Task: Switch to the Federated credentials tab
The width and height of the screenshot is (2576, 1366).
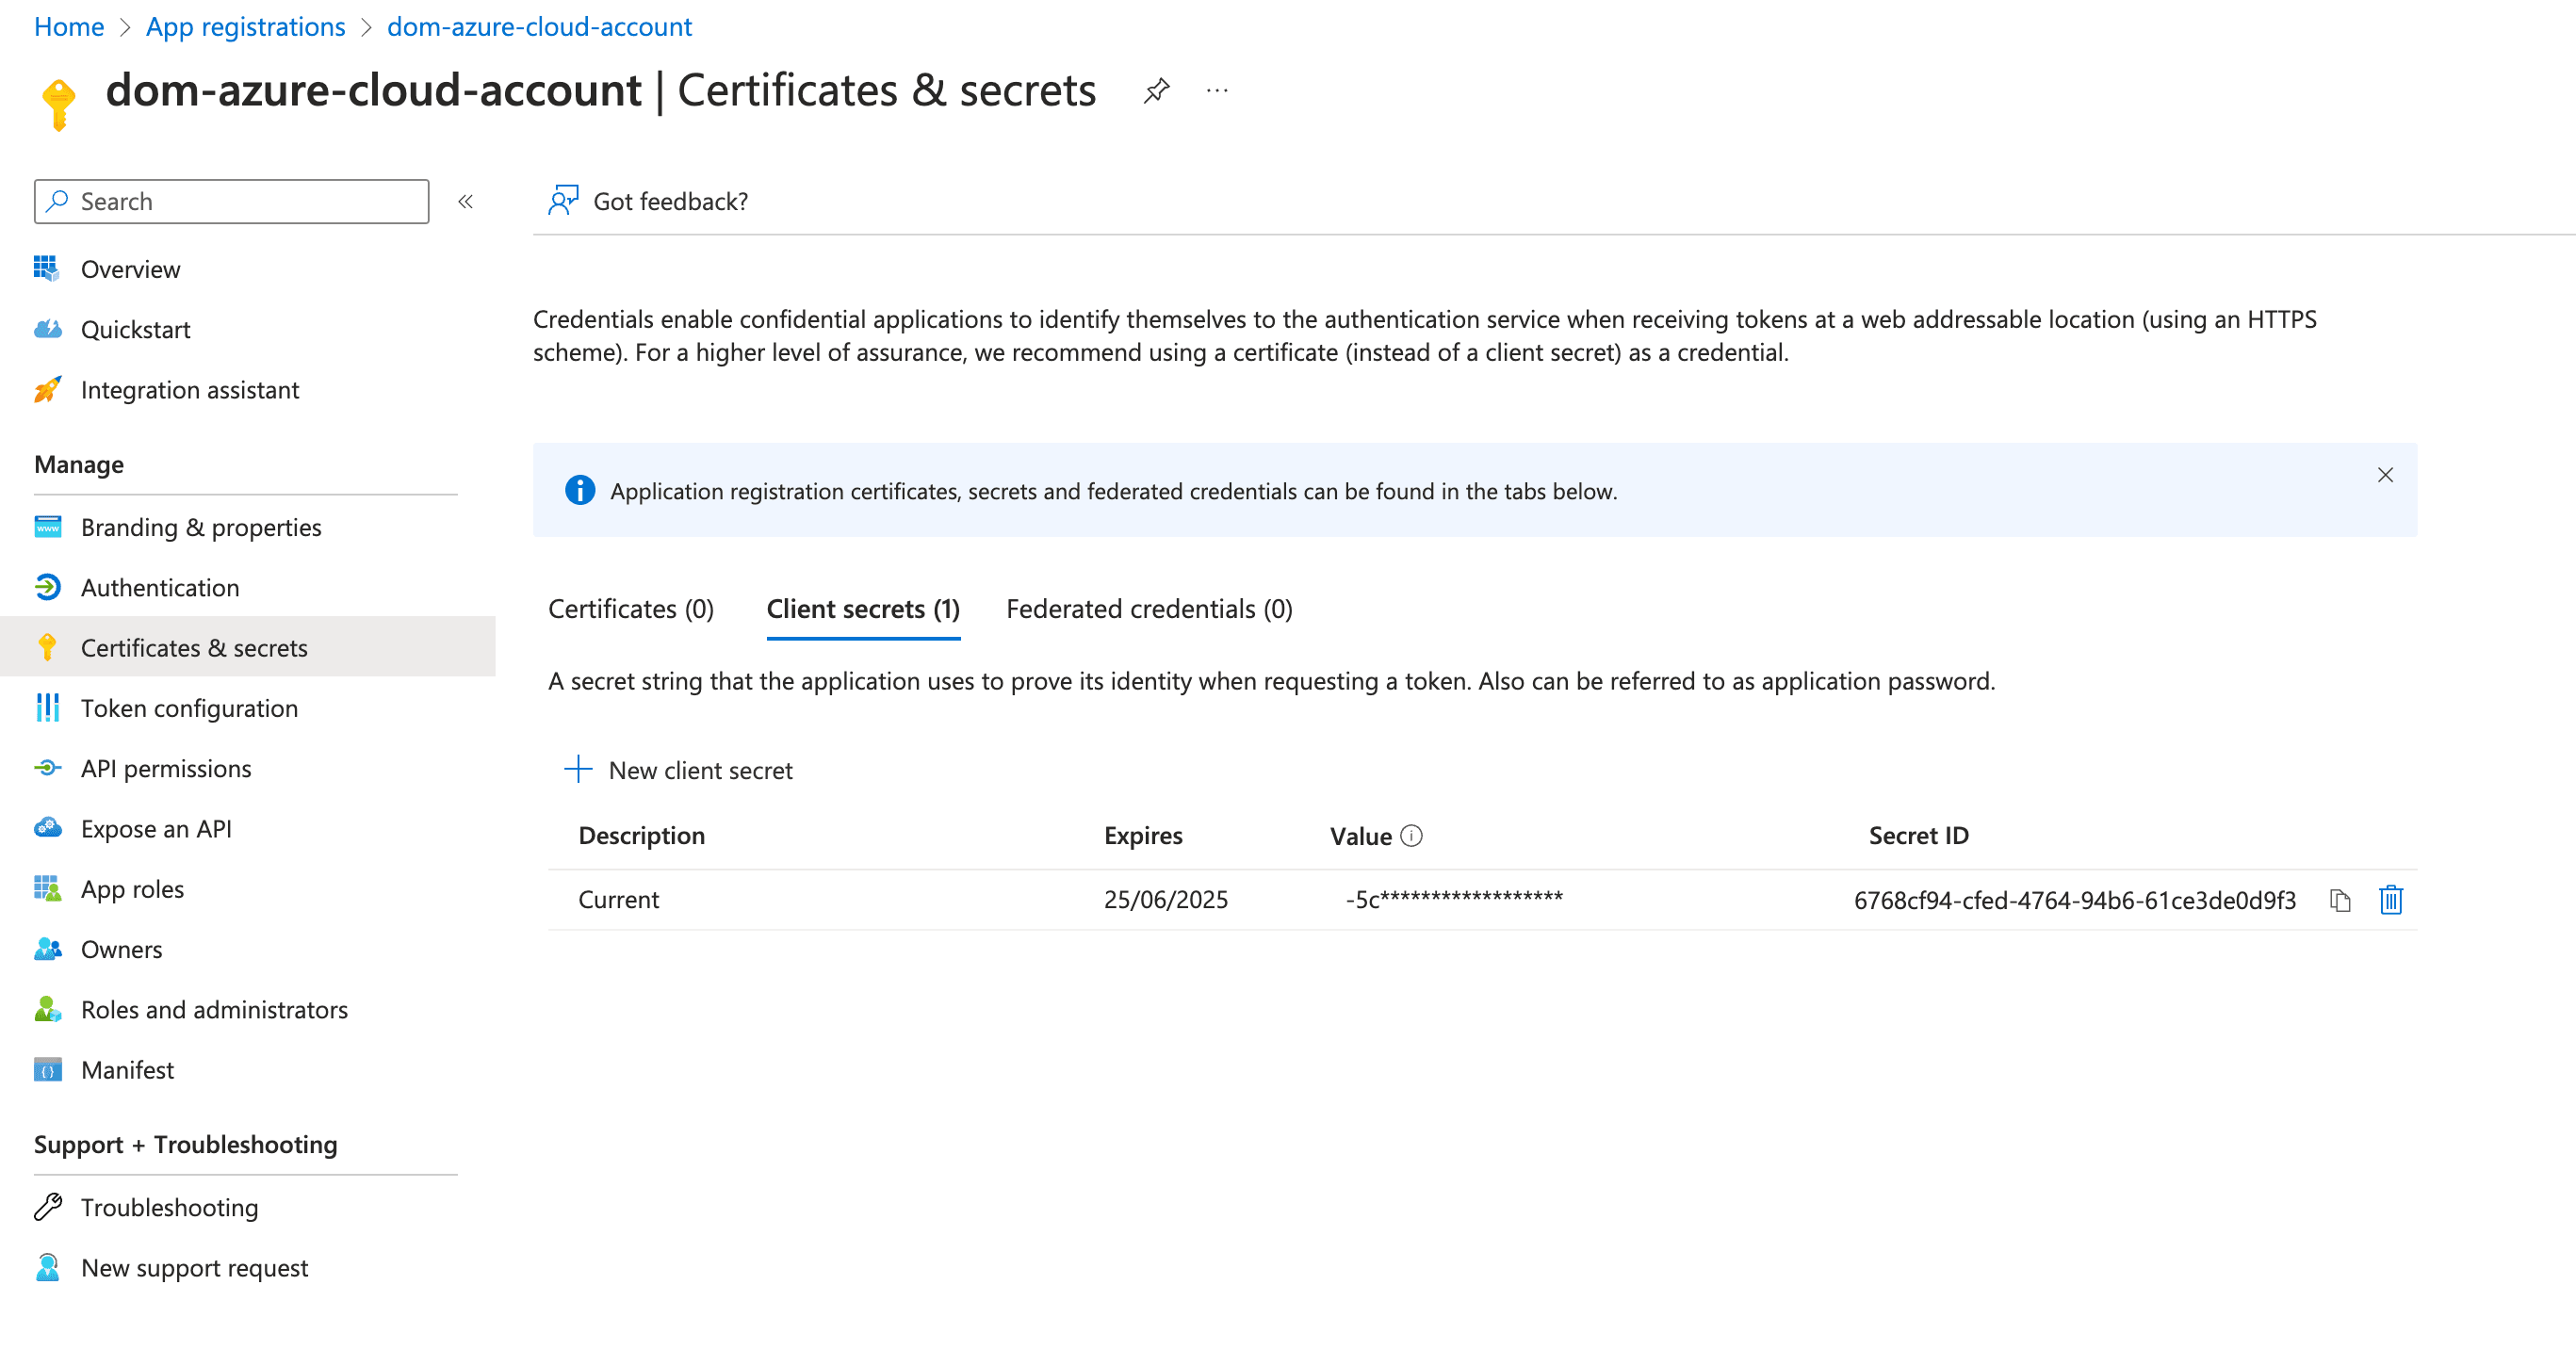Action: pyautogui.click(x=1149, y=609)
